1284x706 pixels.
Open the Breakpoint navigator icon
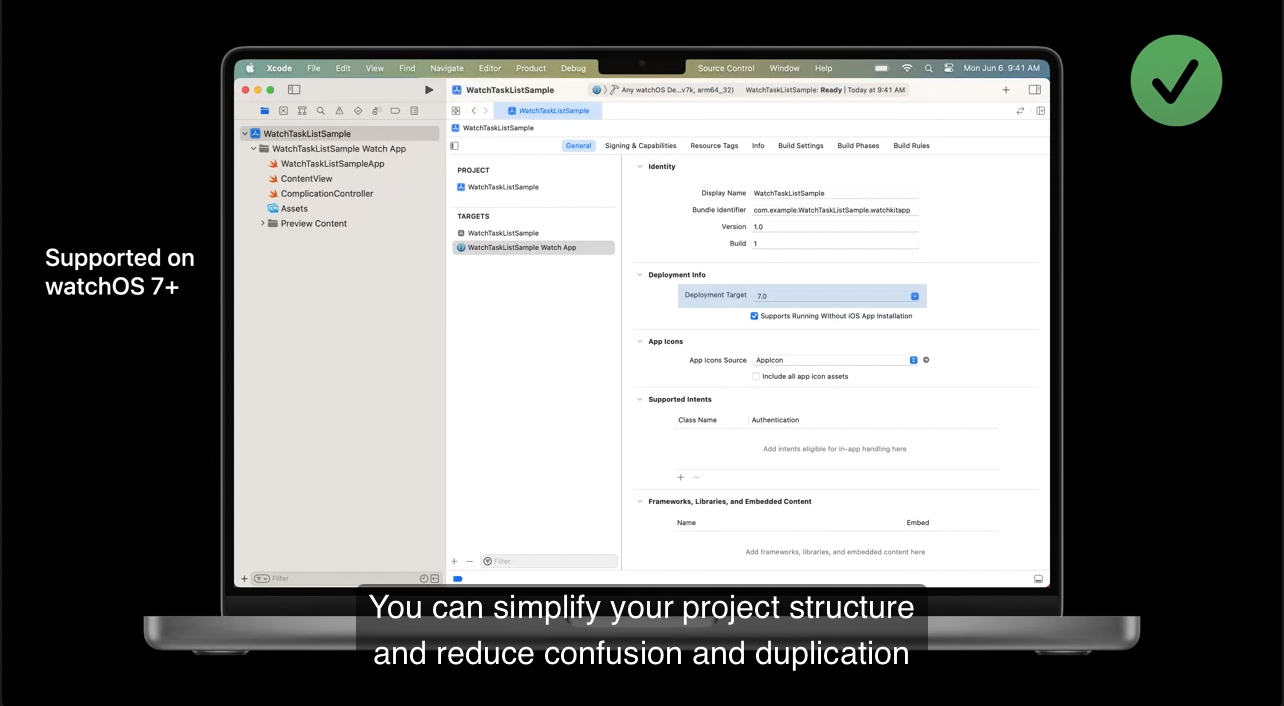click(x=395, y=111)
